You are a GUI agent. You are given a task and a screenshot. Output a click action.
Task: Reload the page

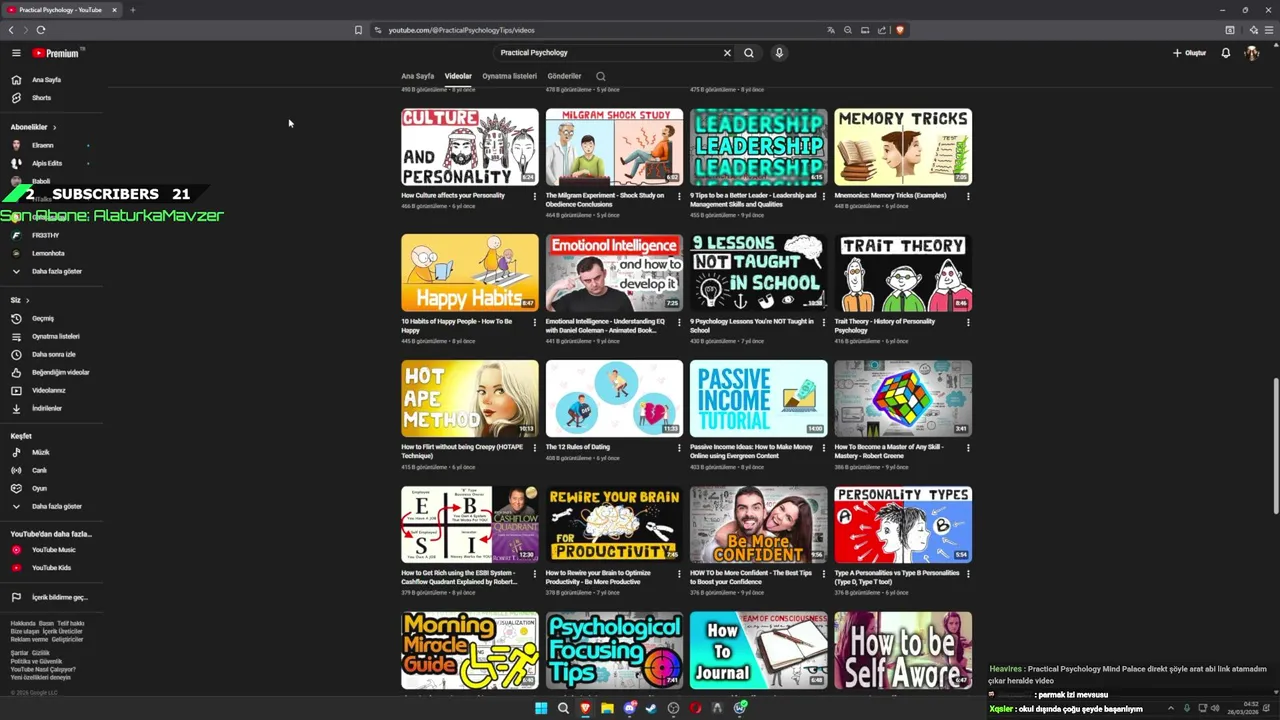click(41, 30)
